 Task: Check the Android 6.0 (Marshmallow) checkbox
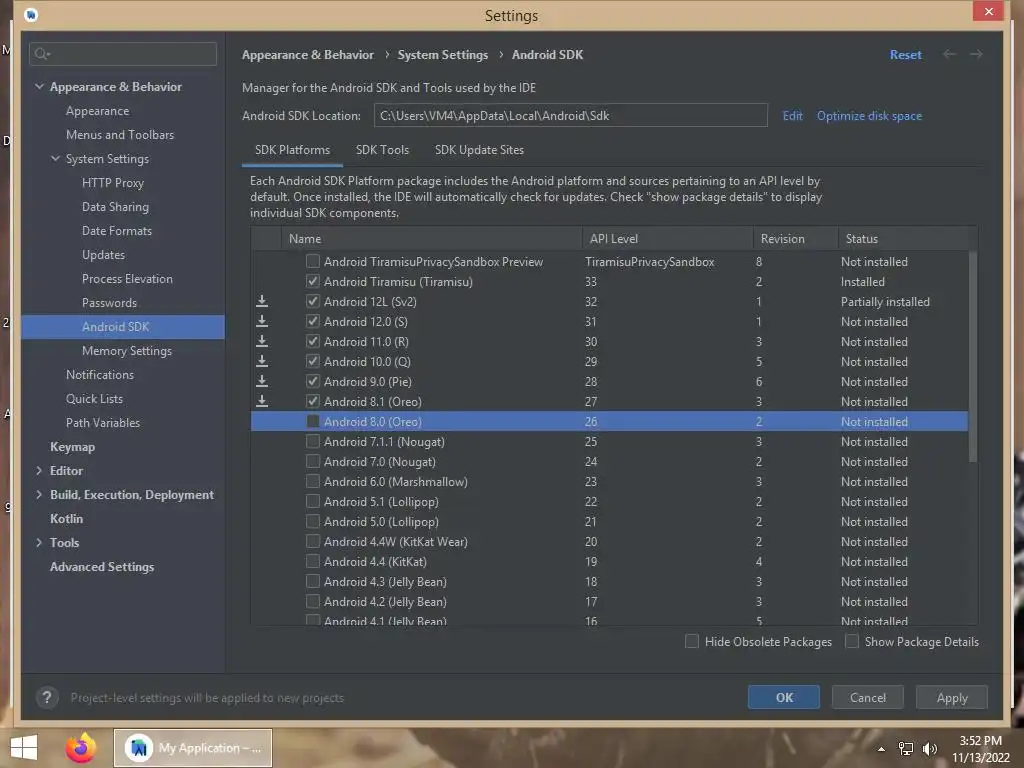(x=313, y=481)
